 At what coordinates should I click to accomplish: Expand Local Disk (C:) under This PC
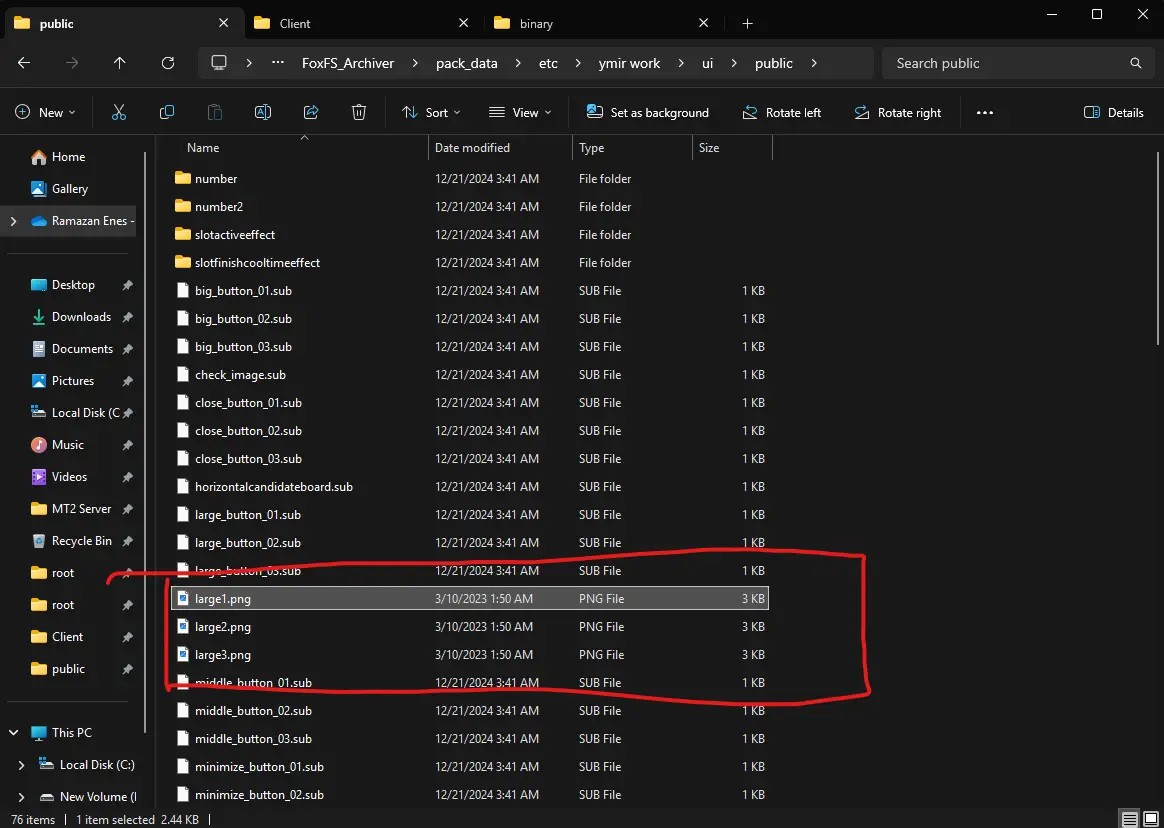coord(21,764)
